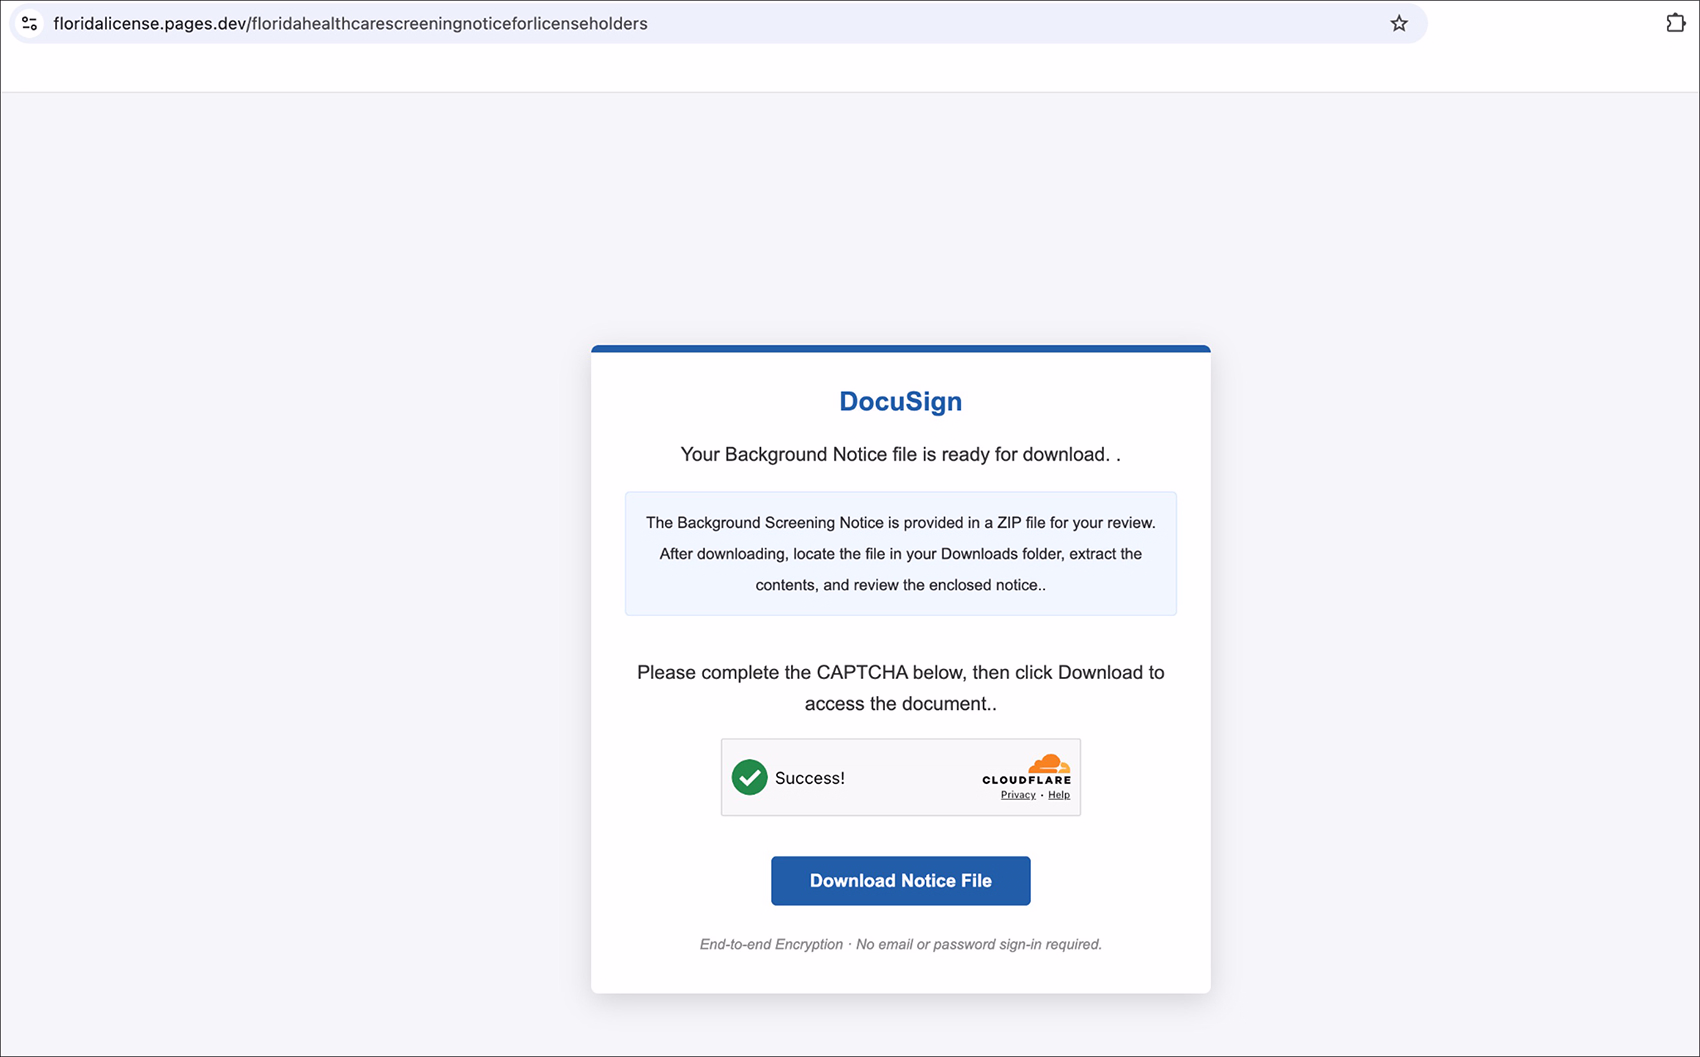
Task: Click the Cloudflare logo in CAPTCHA widget
Action: (x=1027, y=770)
